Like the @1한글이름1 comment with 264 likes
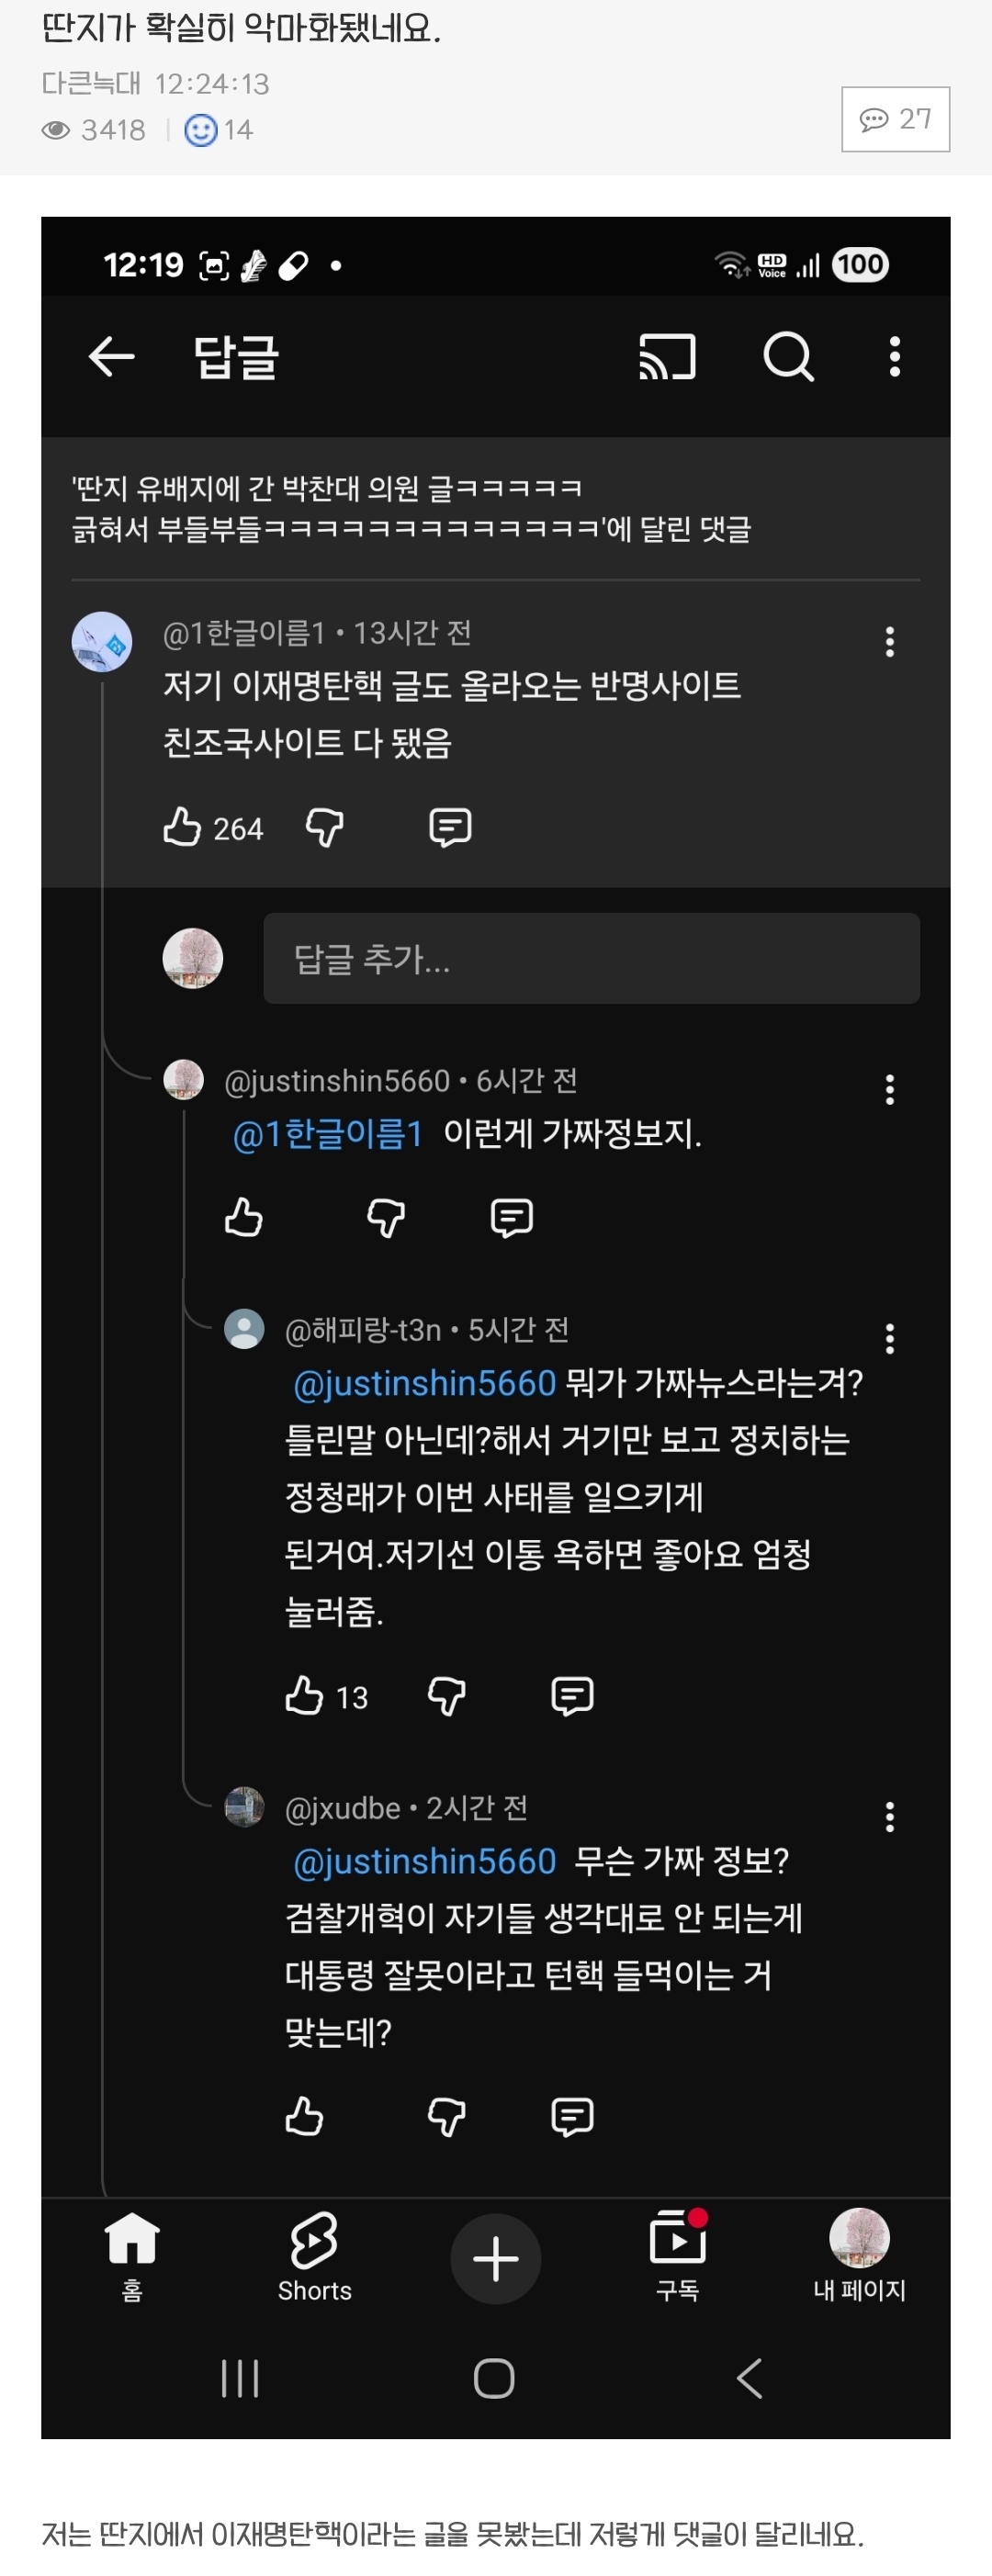Screen dimensions: 992x2576 (x=183, y=827)
